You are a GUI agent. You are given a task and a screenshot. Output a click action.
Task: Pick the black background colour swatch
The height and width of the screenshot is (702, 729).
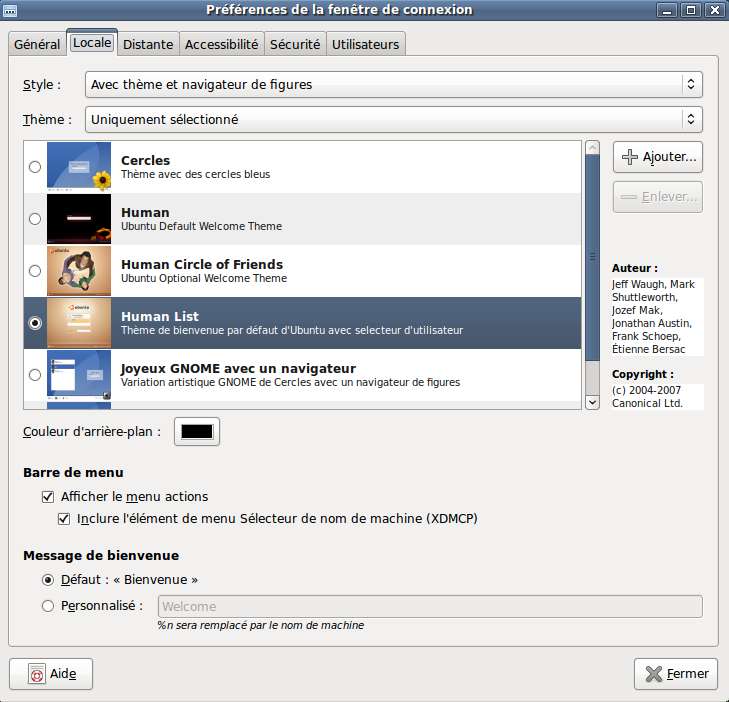(x=197, y=431)
